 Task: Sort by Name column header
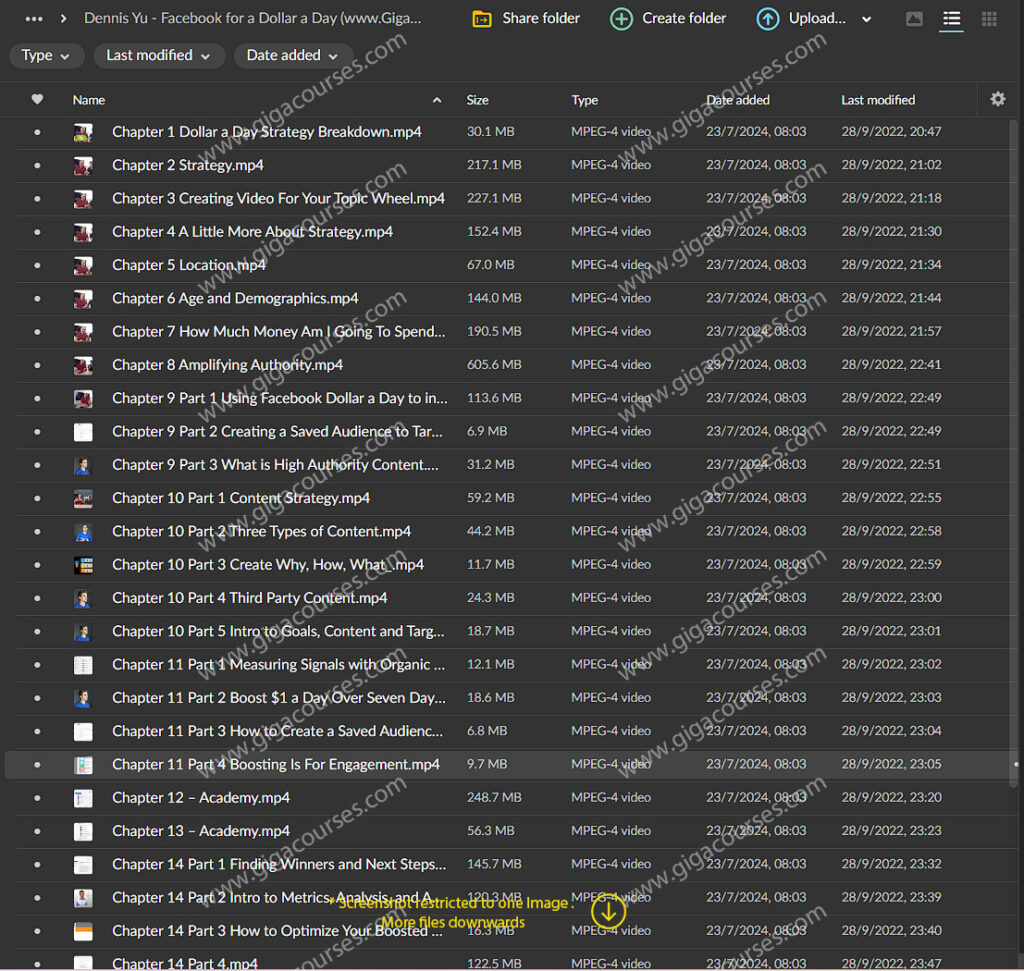[x=89, y=100]
